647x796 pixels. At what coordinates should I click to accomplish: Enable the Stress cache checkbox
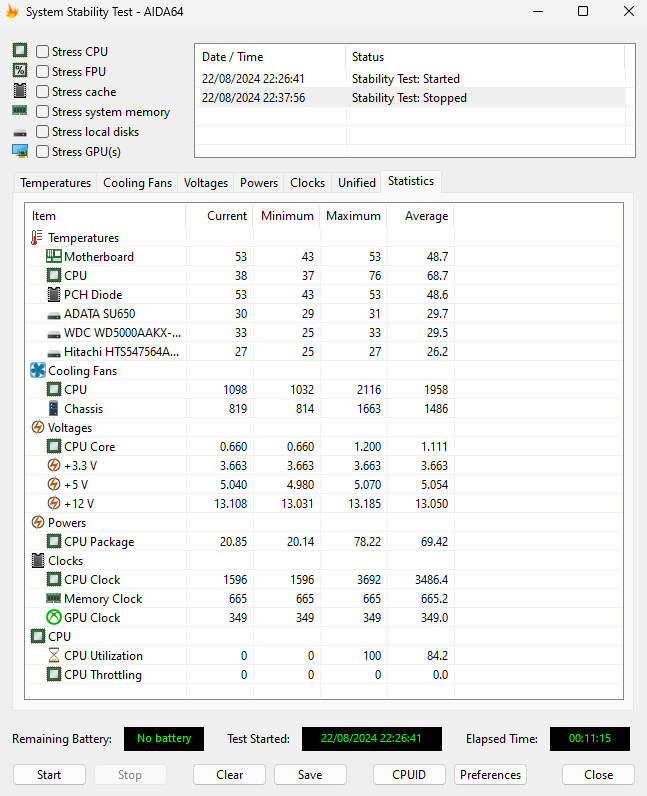click(43, 91)
